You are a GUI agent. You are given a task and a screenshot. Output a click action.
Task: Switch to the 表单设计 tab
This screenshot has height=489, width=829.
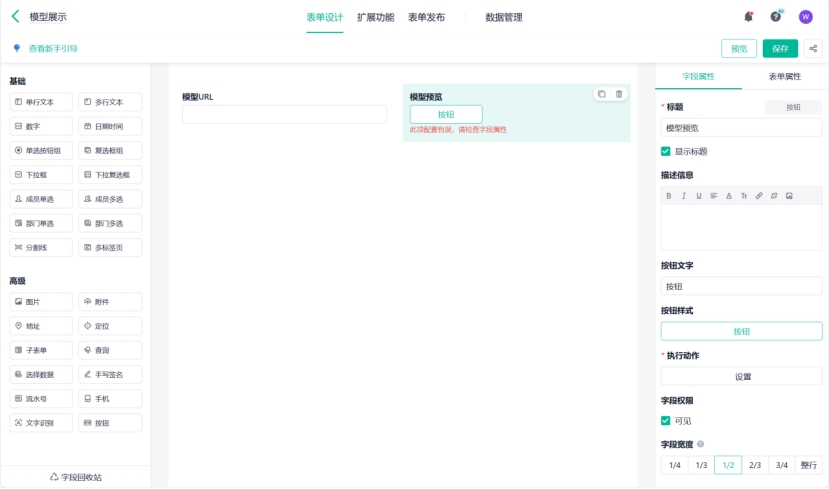tap(325, 17)
